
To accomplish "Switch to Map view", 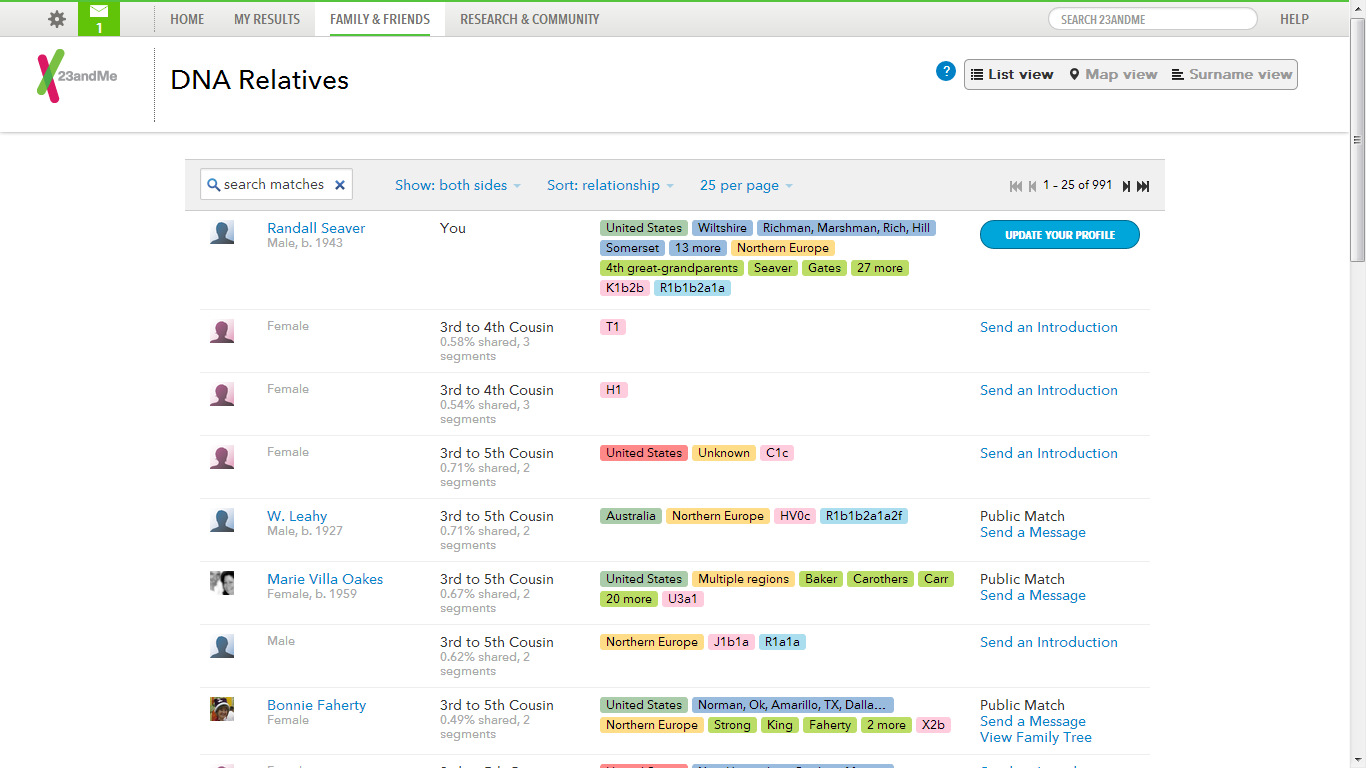I will click(1113, 73).
